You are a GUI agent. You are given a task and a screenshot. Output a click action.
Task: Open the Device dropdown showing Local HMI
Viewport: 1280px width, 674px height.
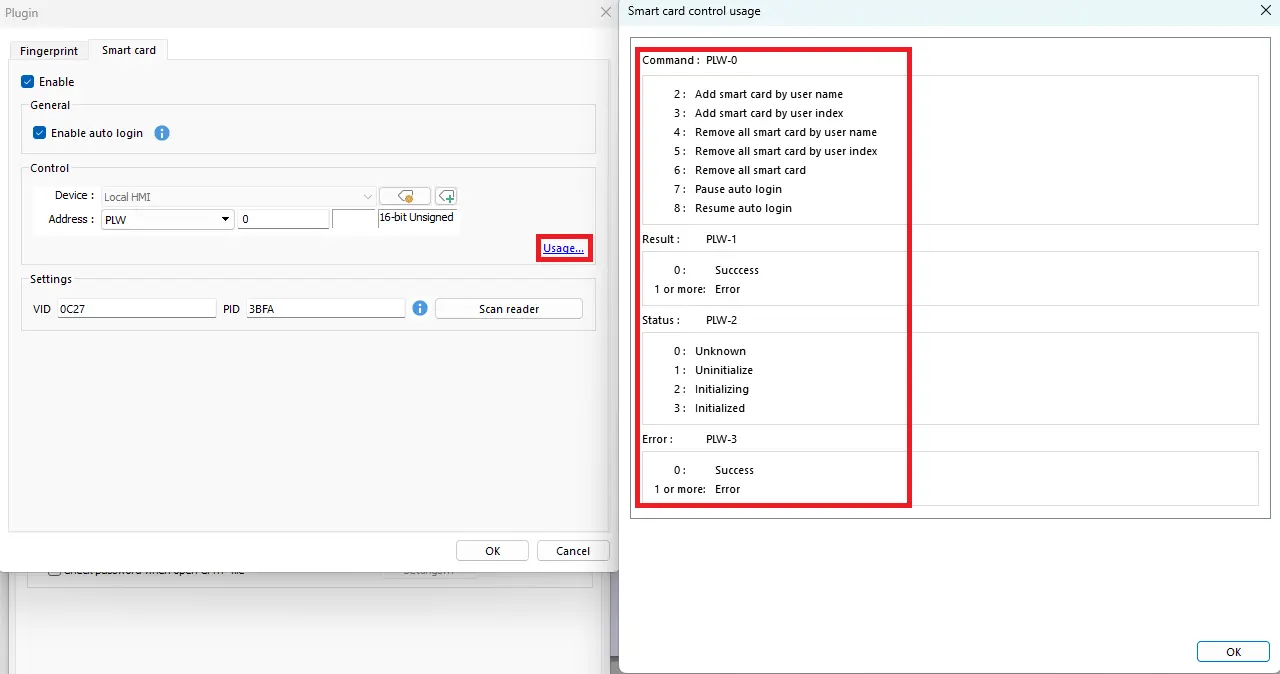pyautogui.click(x=238, y=195)
